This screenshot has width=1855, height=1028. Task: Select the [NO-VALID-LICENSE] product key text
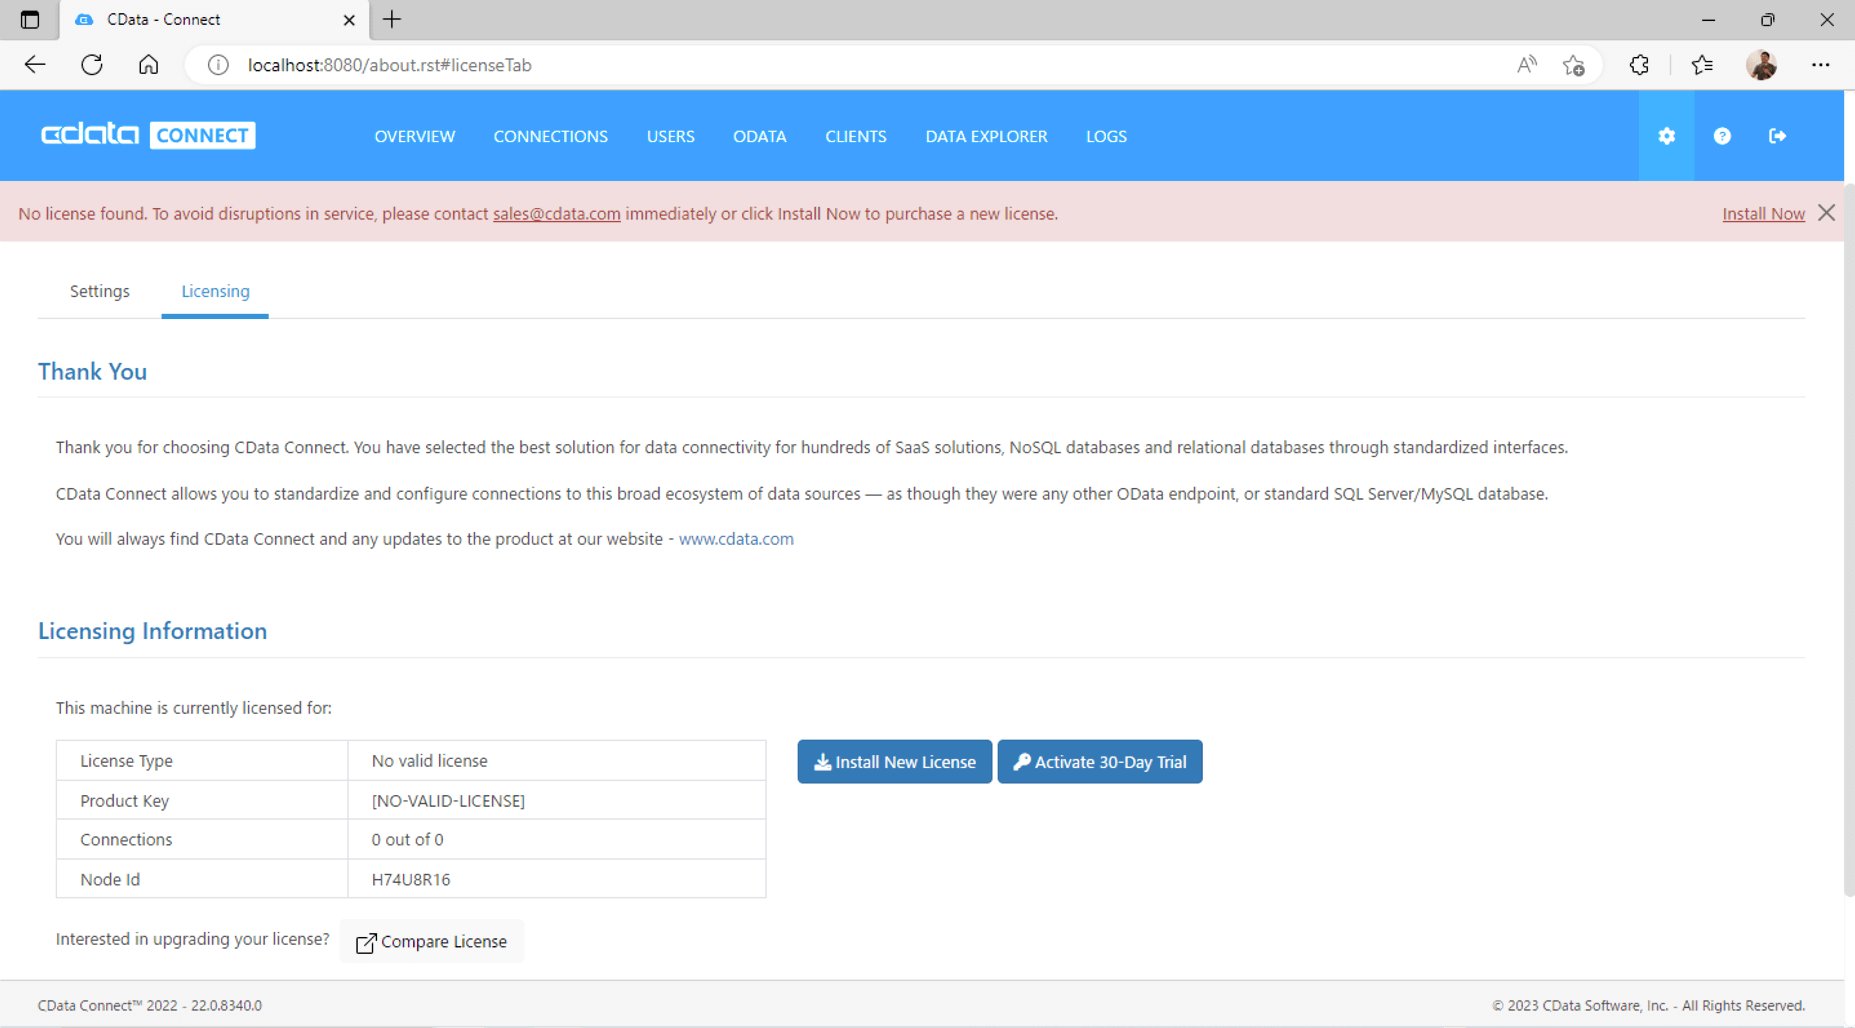click(448, 801)
